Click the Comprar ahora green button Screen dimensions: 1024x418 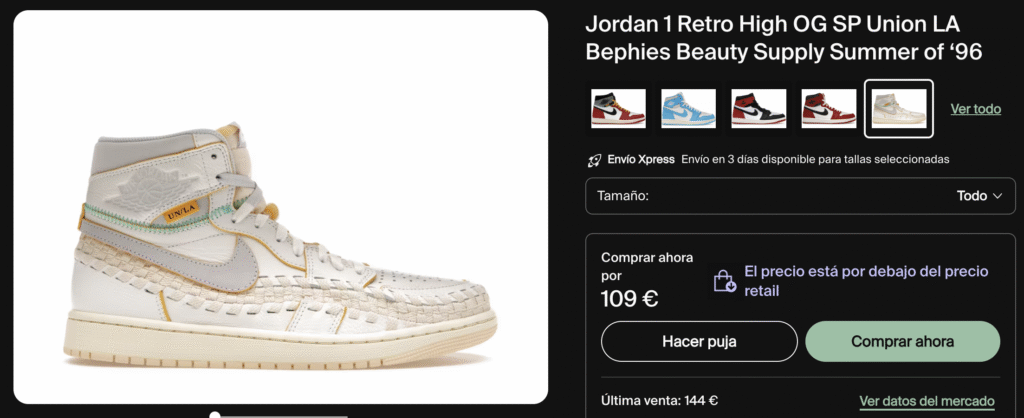pyautogui.click(x=903, y=342)
